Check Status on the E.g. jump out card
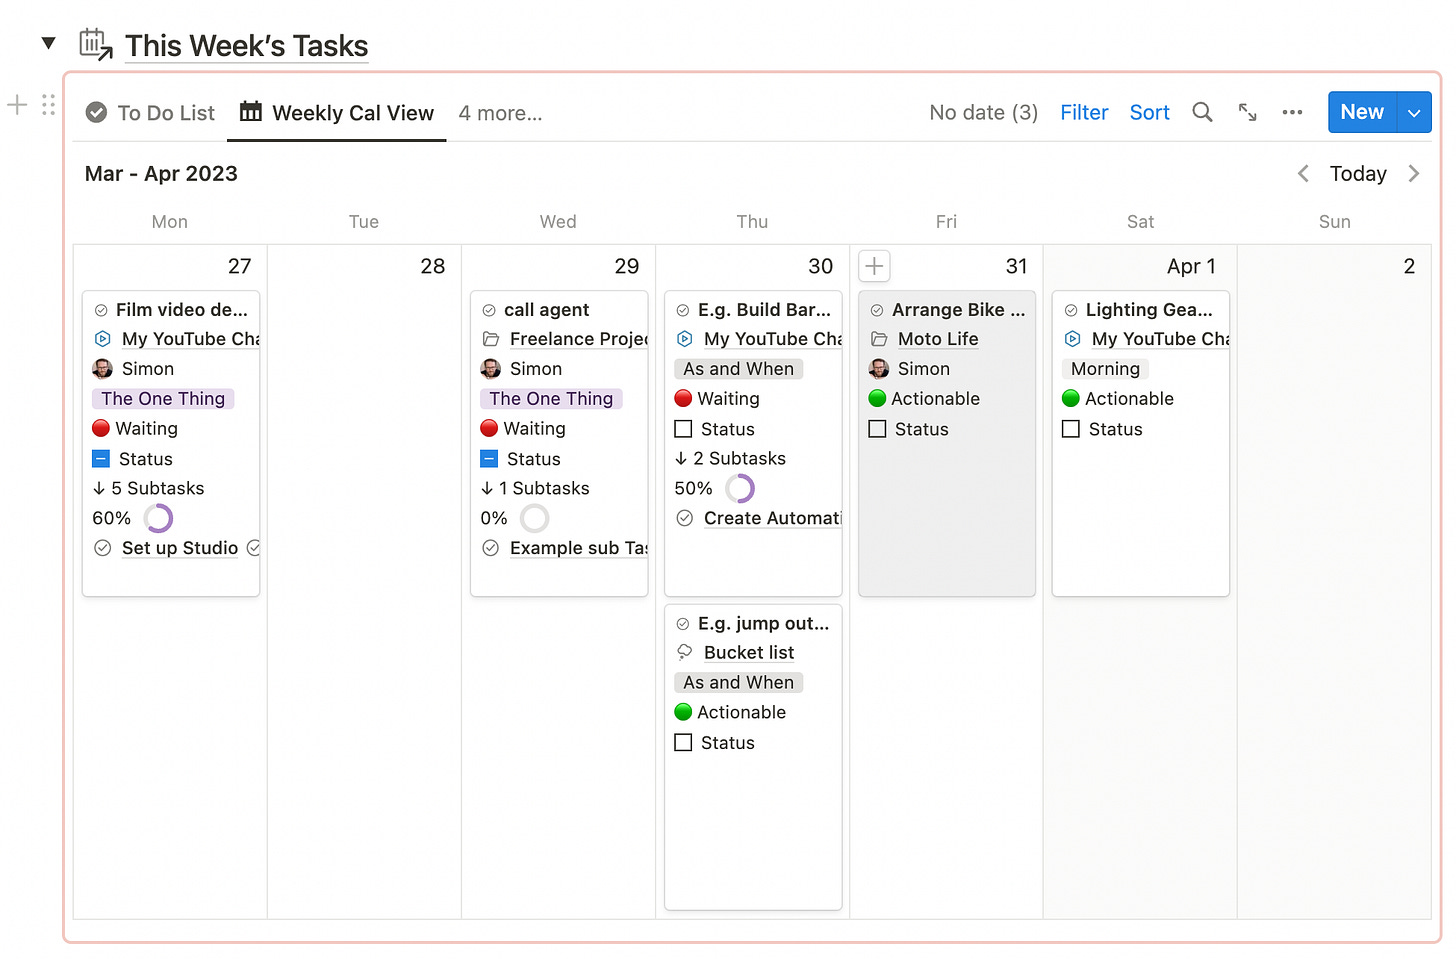This screenshot has width=1456, height=959. [683, 742]
